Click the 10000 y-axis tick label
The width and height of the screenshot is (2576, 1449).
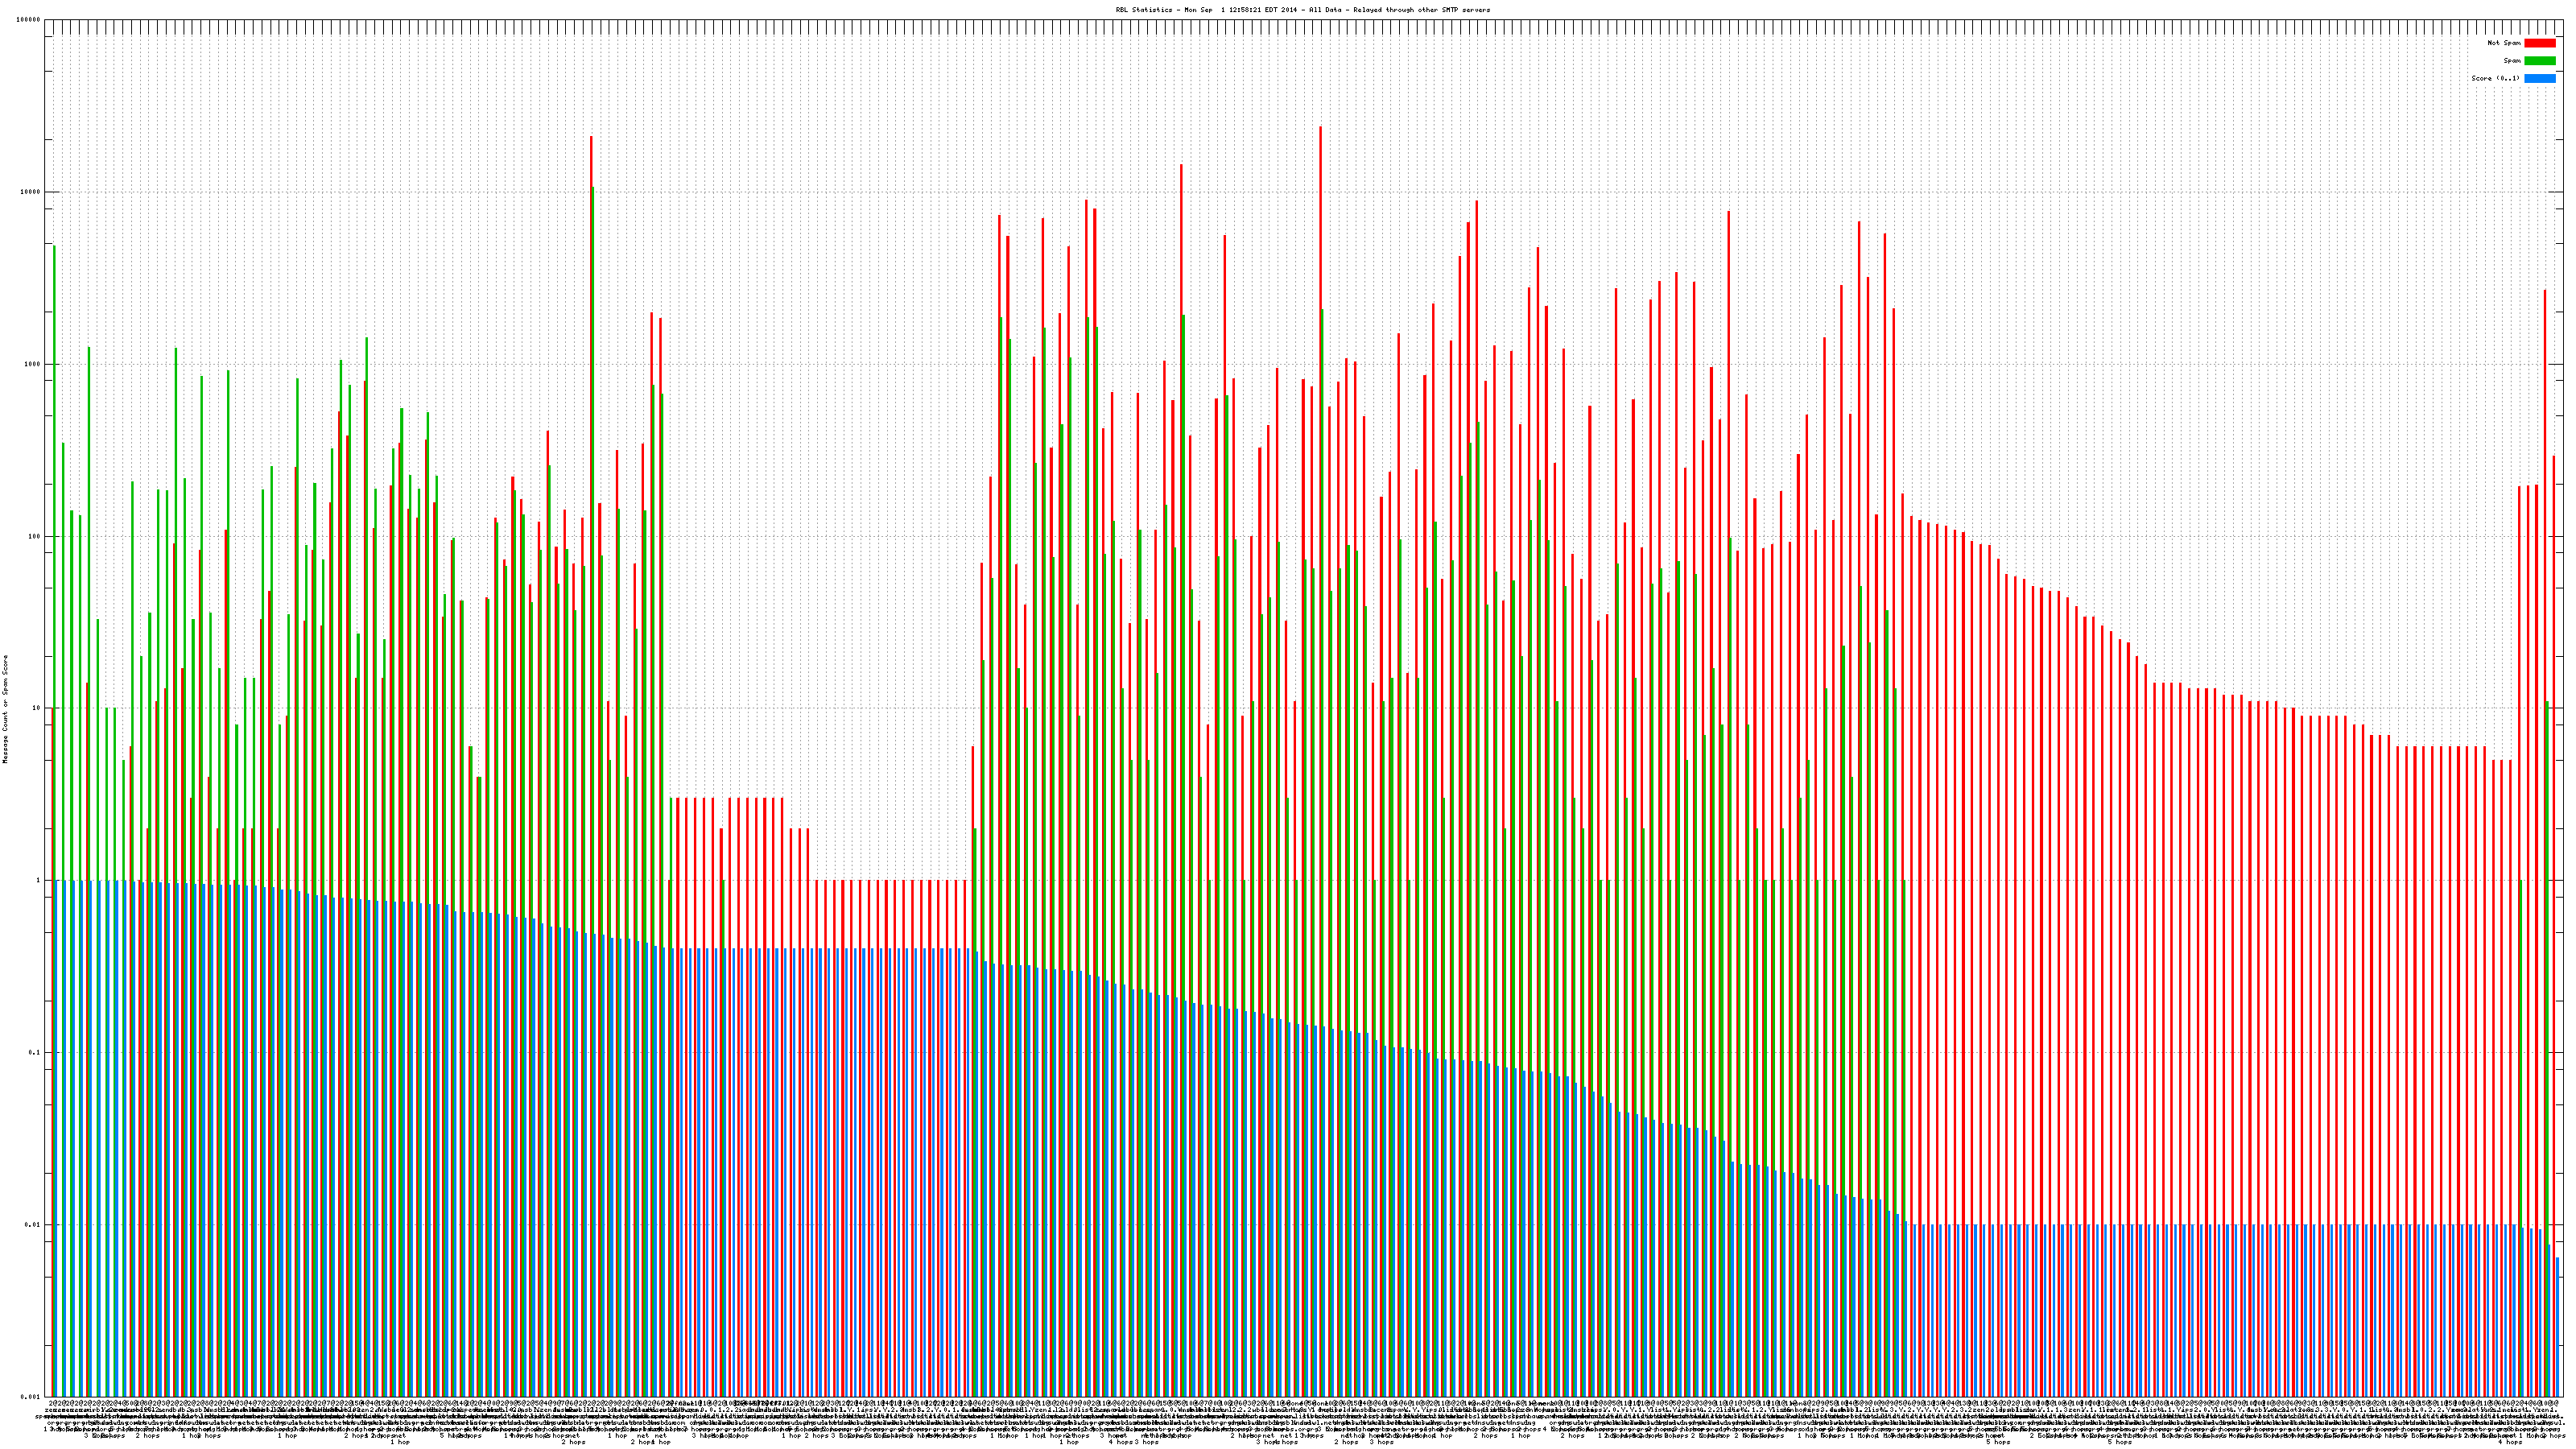coord(31,192)
